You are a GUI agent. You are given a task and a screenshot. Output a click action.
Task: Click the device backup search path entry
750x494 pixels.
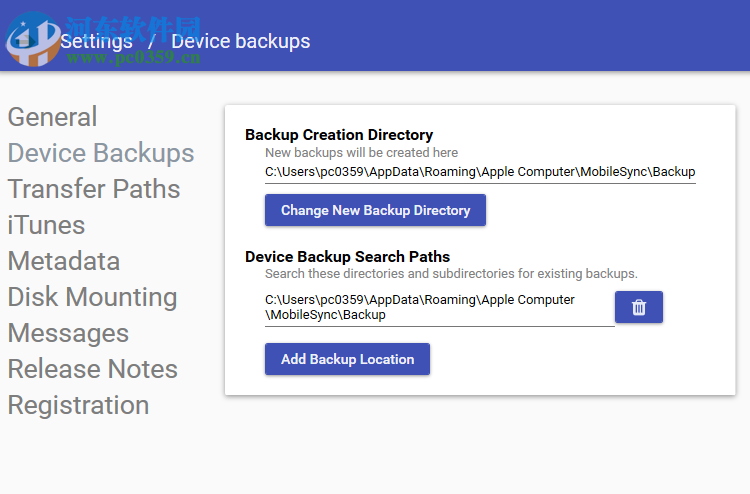pyautogui.click(x=420, y=307)
